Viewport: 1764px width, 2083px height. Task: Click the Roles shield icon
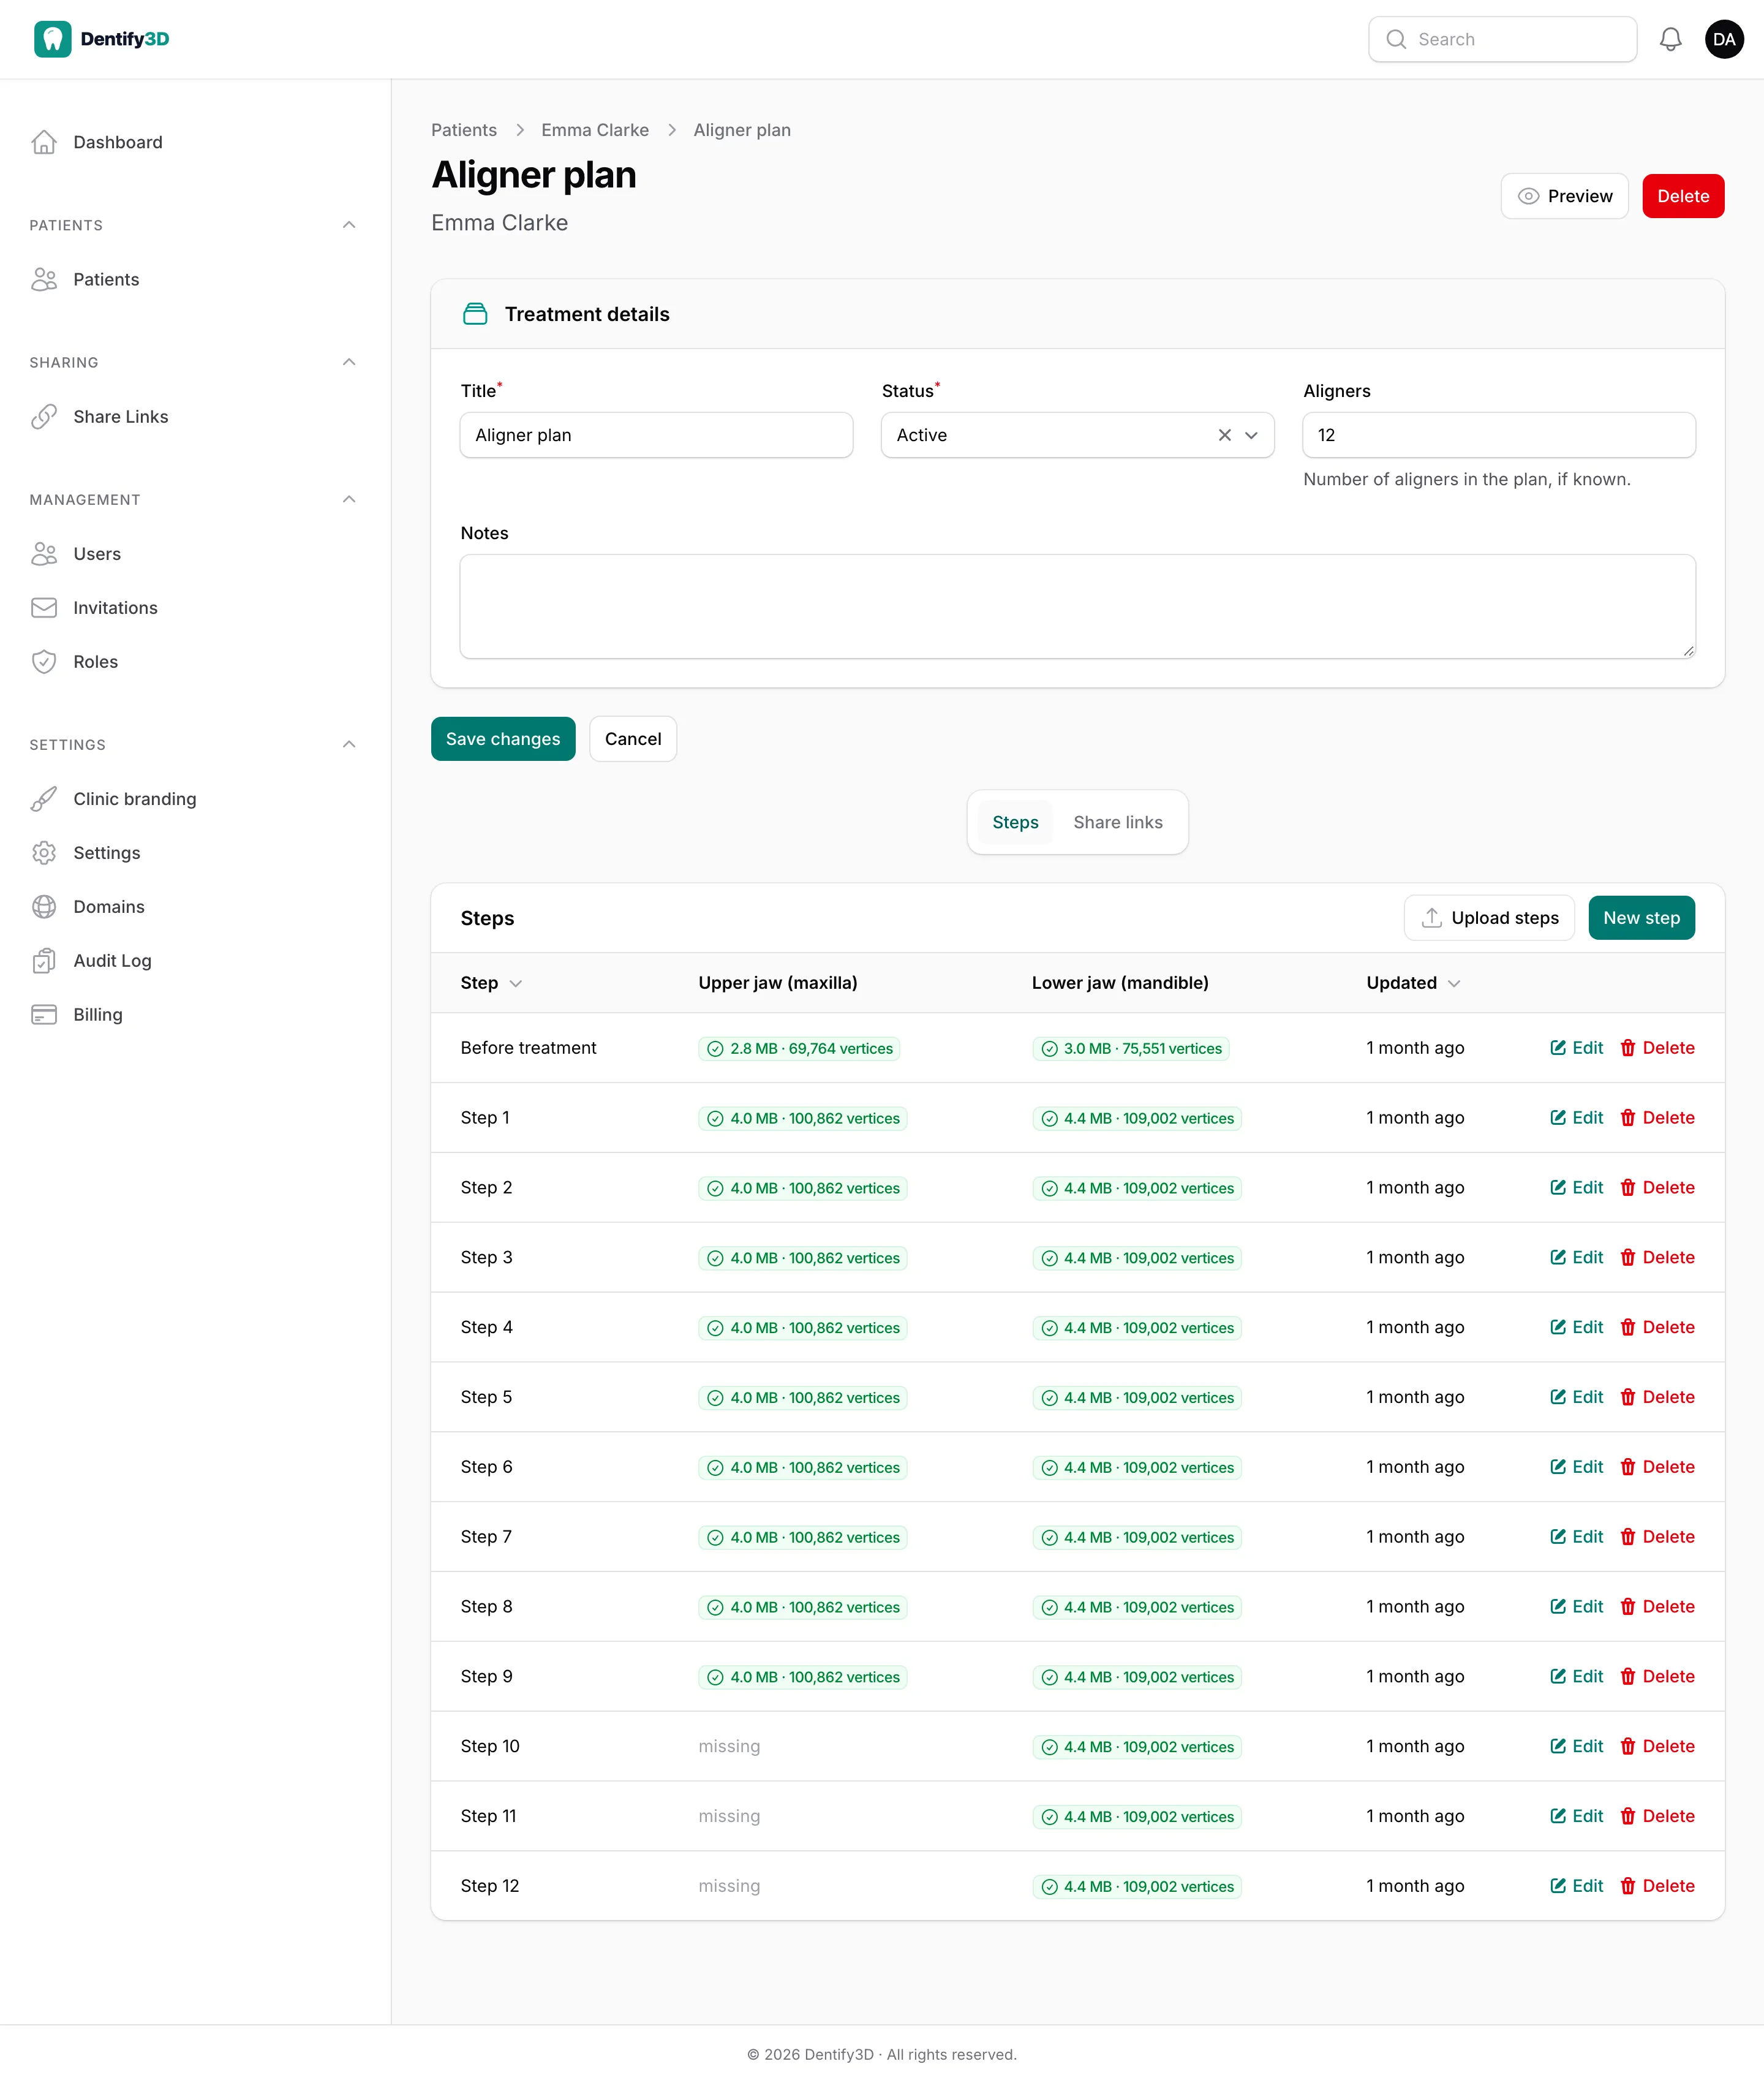coord(44,661)
